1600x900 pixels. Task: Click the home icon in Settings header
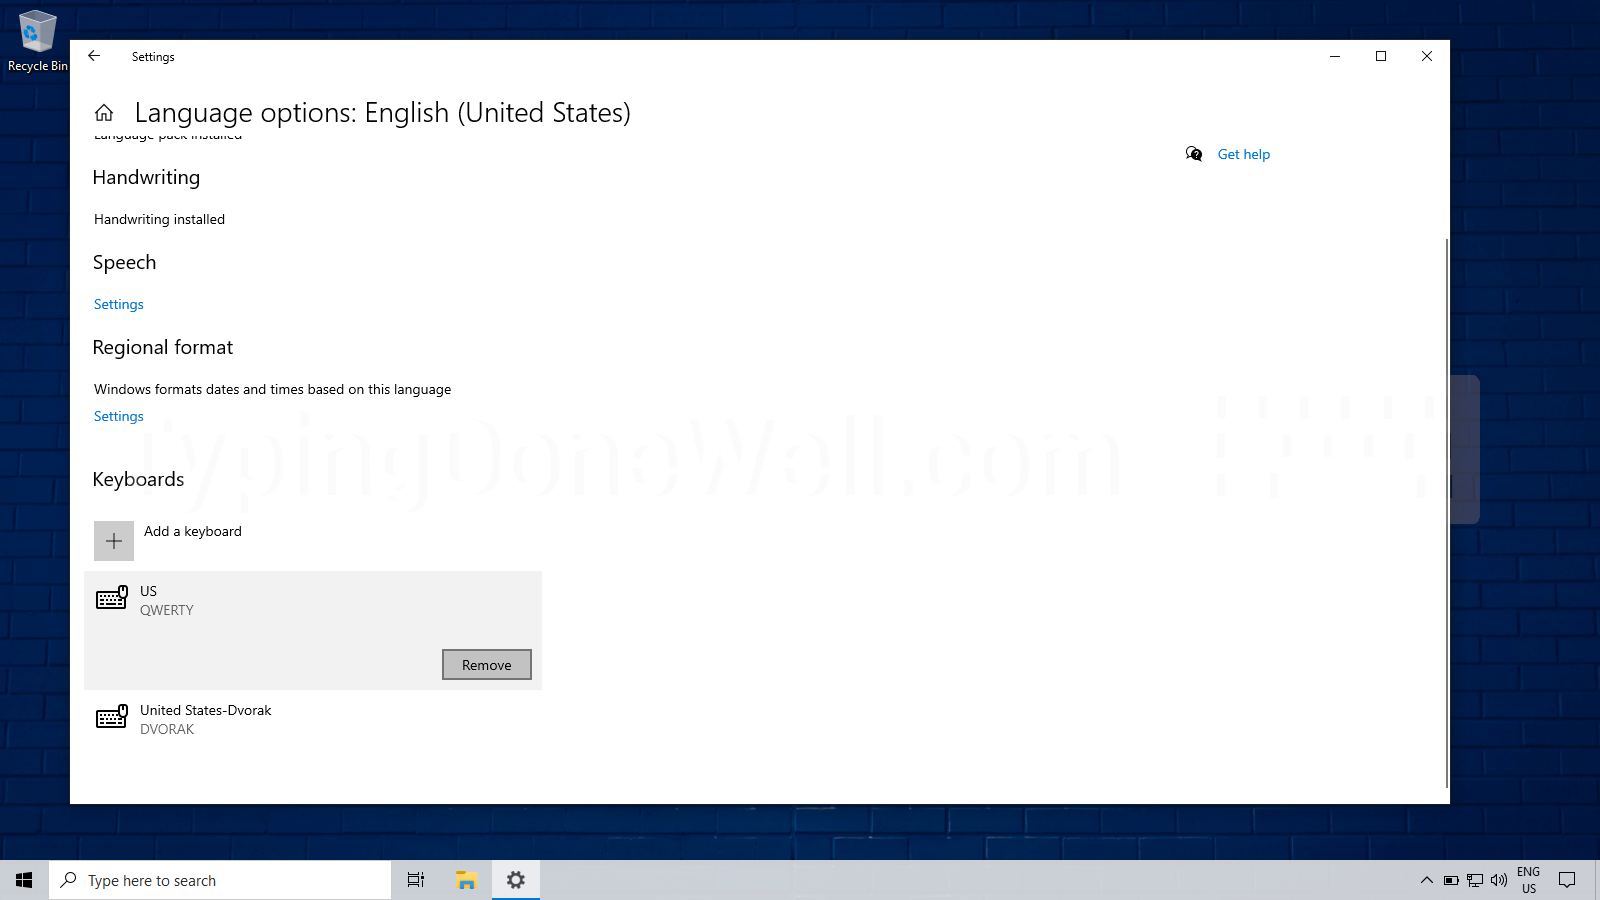point(104,112)
